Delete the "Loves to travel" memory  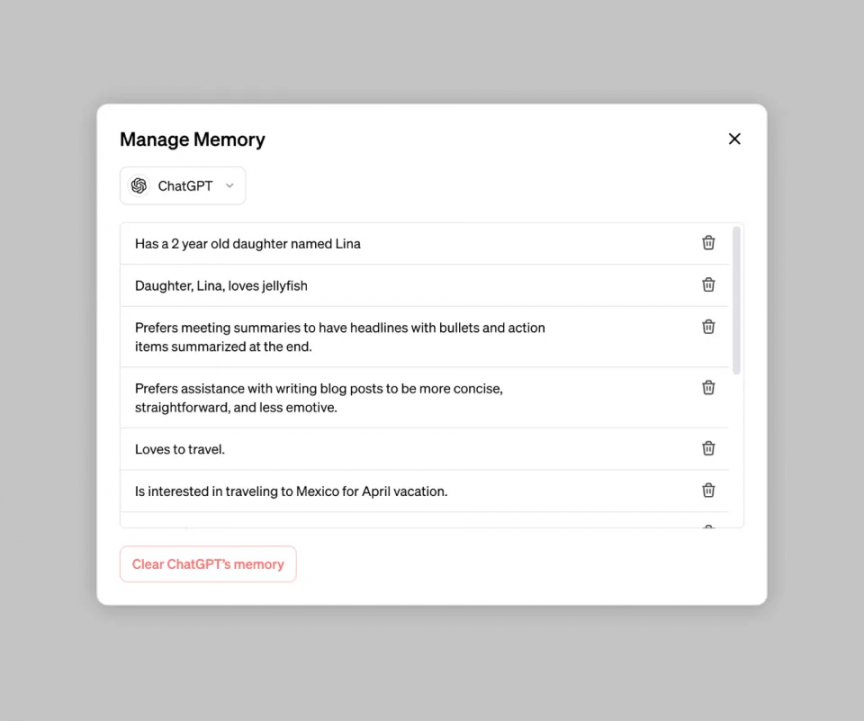tap(708, 448)
